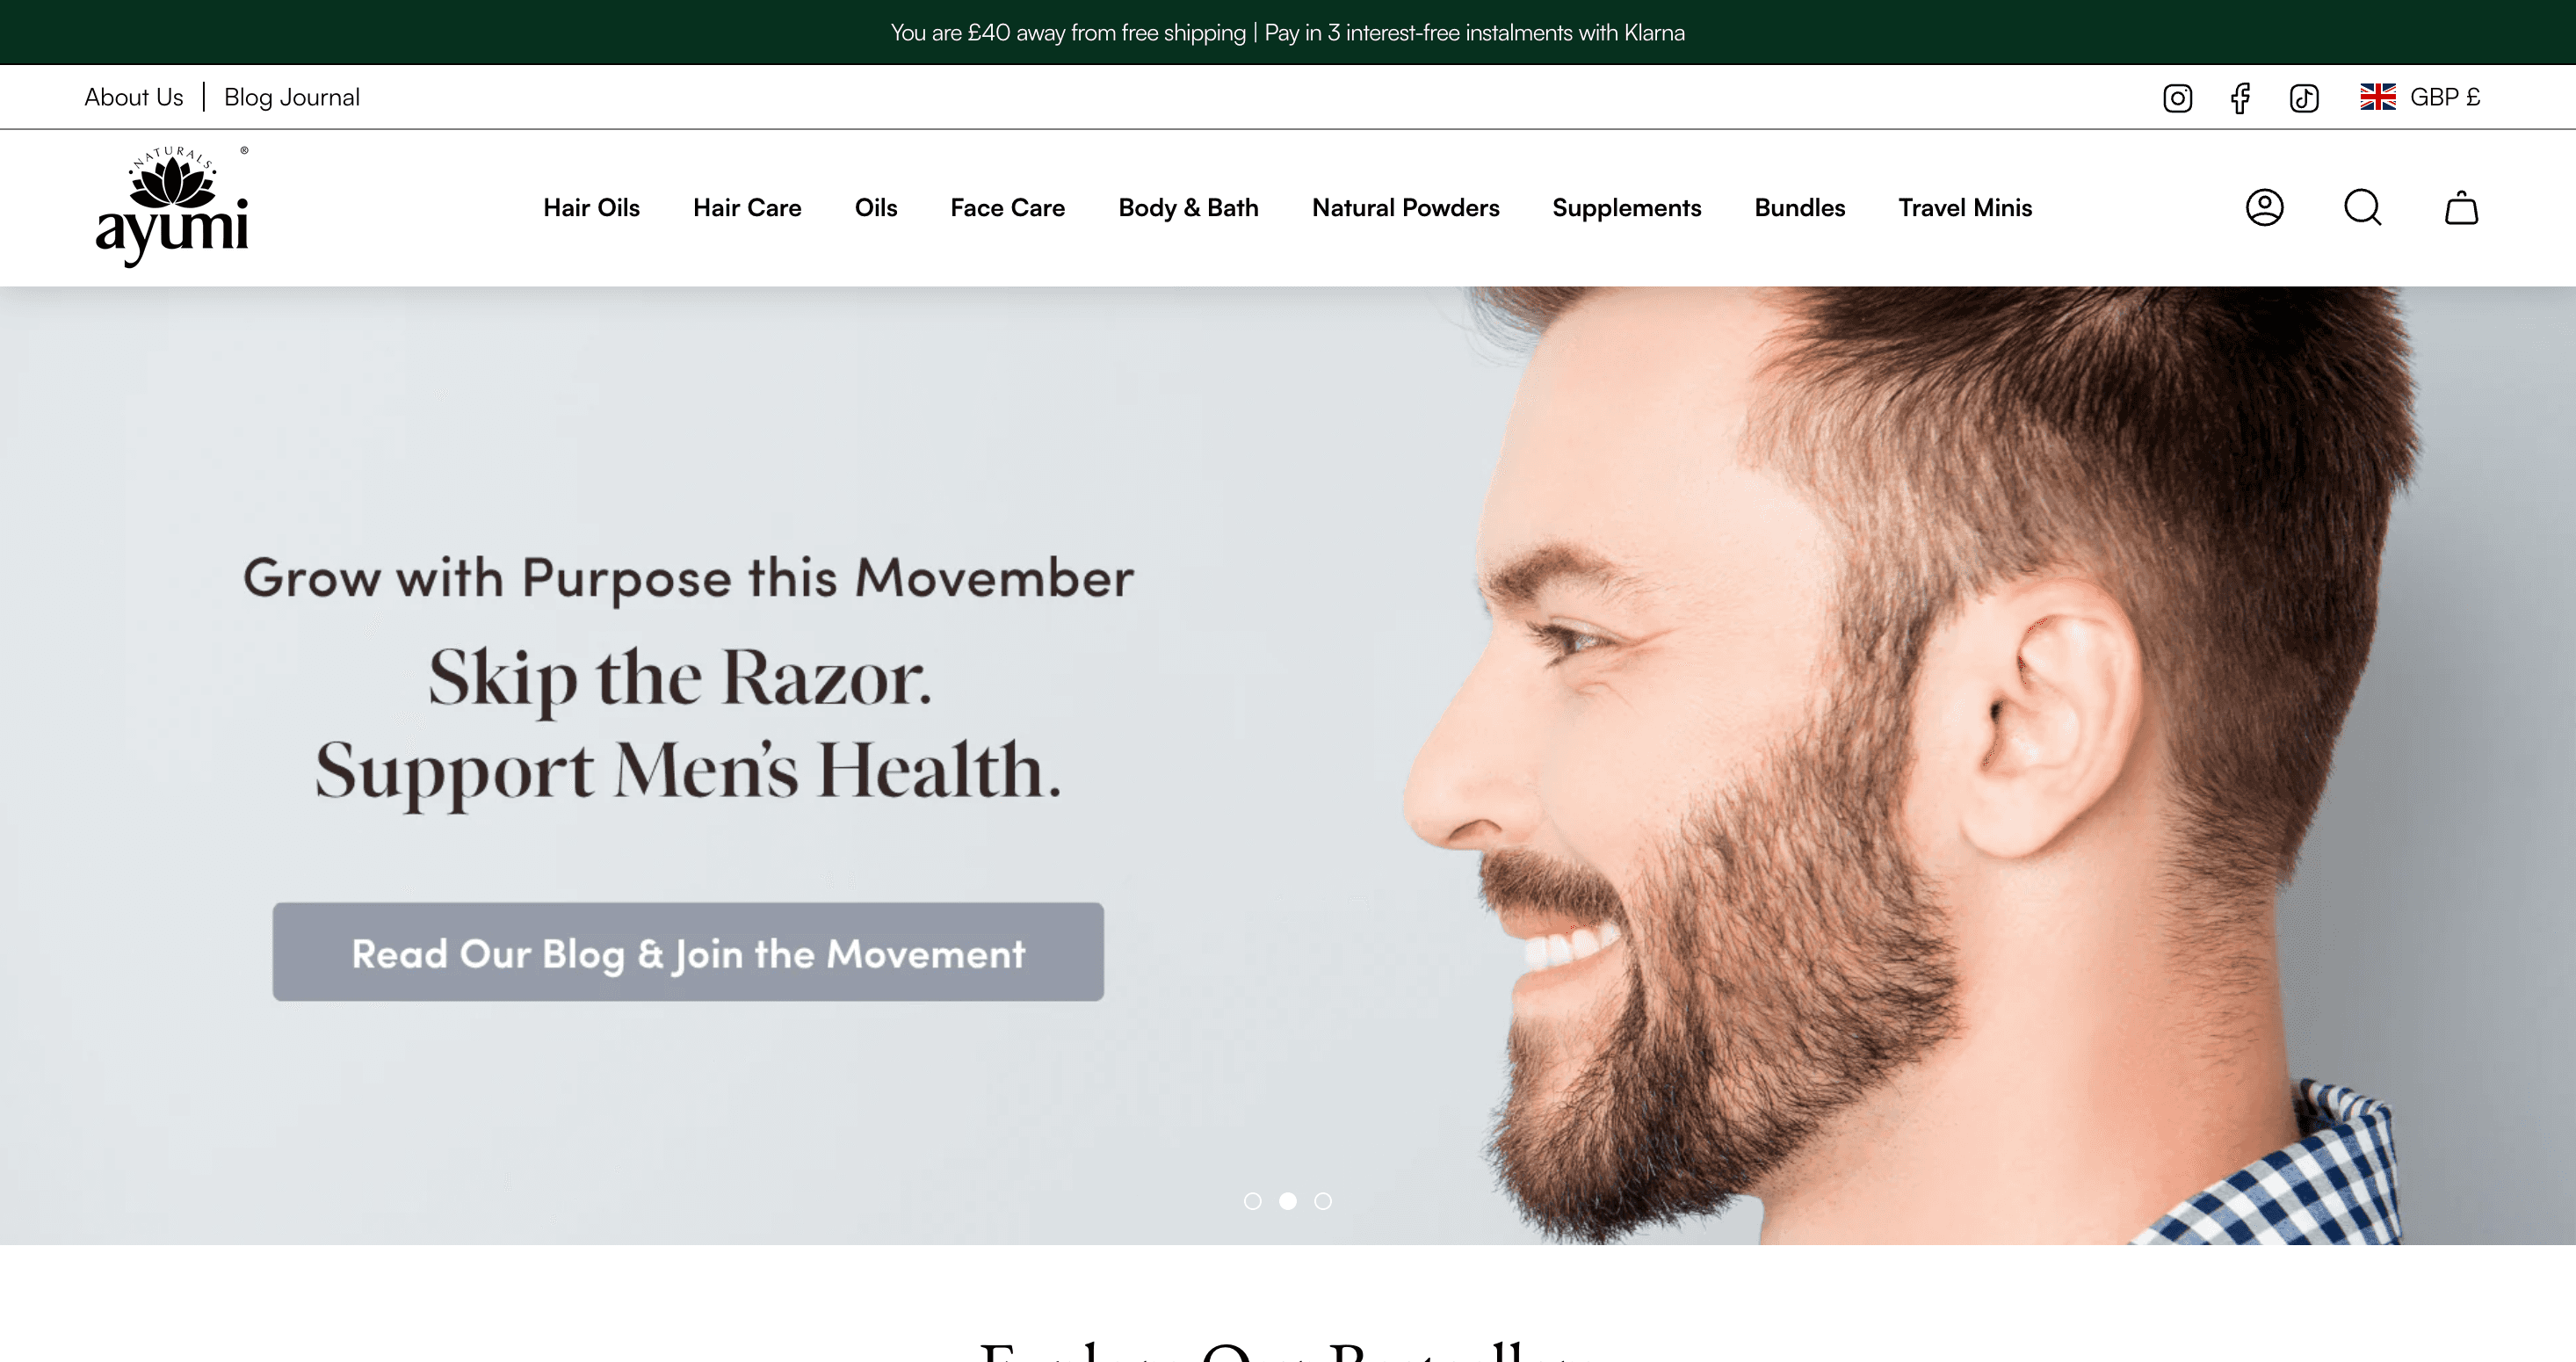Open the TikTok social link icon
The width and height of the screenshot is (2576, 1362).
click(x=2304, y=98)
